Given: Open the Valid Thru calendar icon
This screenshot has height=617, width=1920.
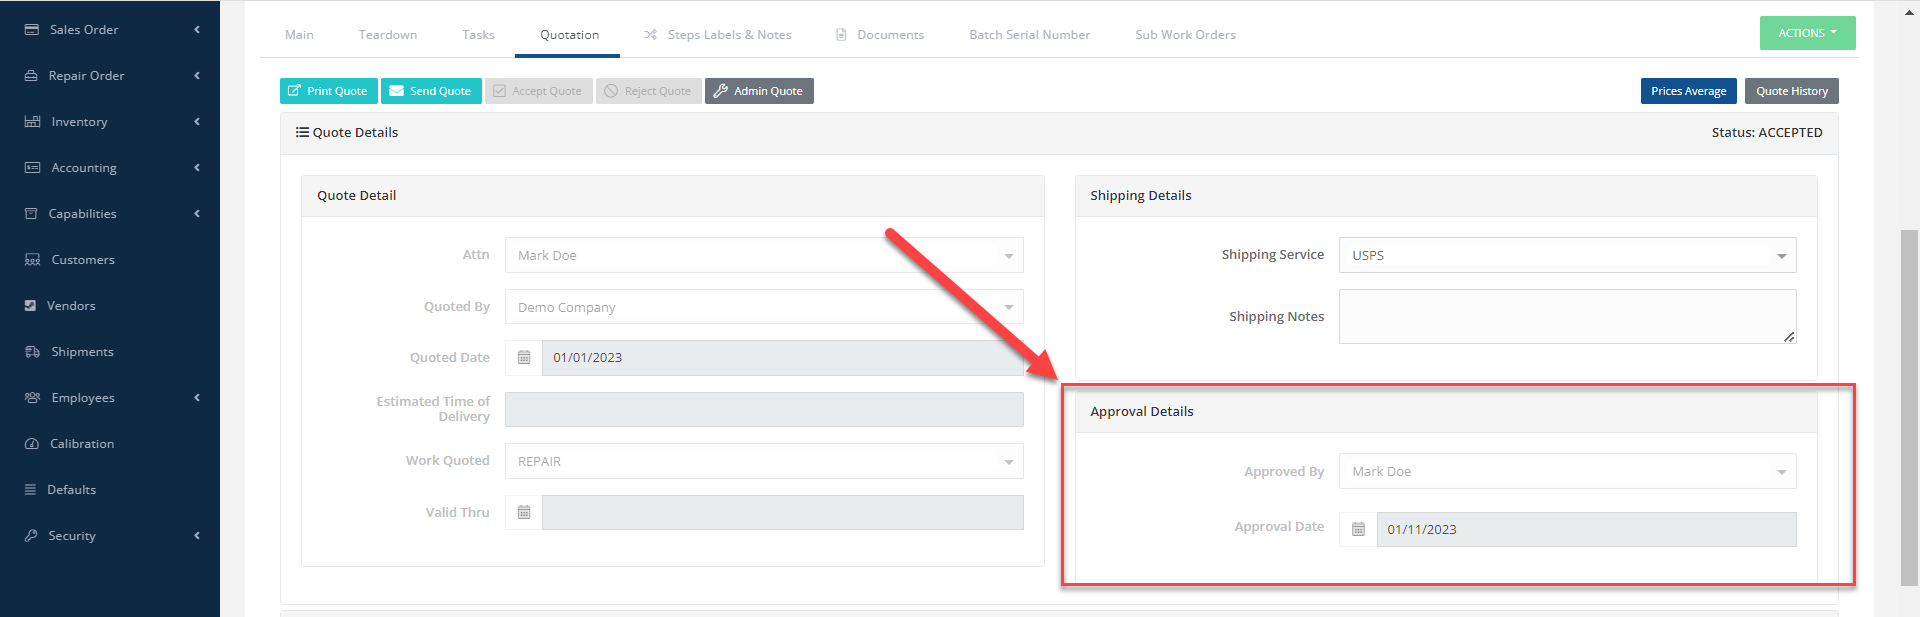Looking at the screenshot, I should coord(524,513).
